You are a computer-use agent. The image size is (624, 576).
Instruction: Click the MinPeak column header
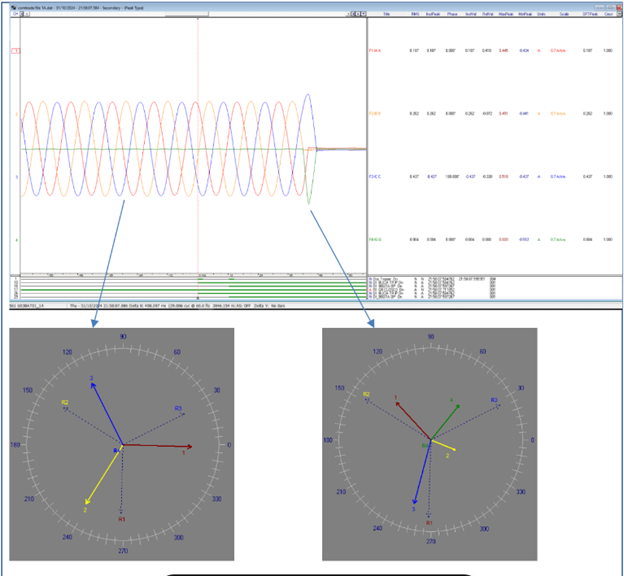(525, 14)
